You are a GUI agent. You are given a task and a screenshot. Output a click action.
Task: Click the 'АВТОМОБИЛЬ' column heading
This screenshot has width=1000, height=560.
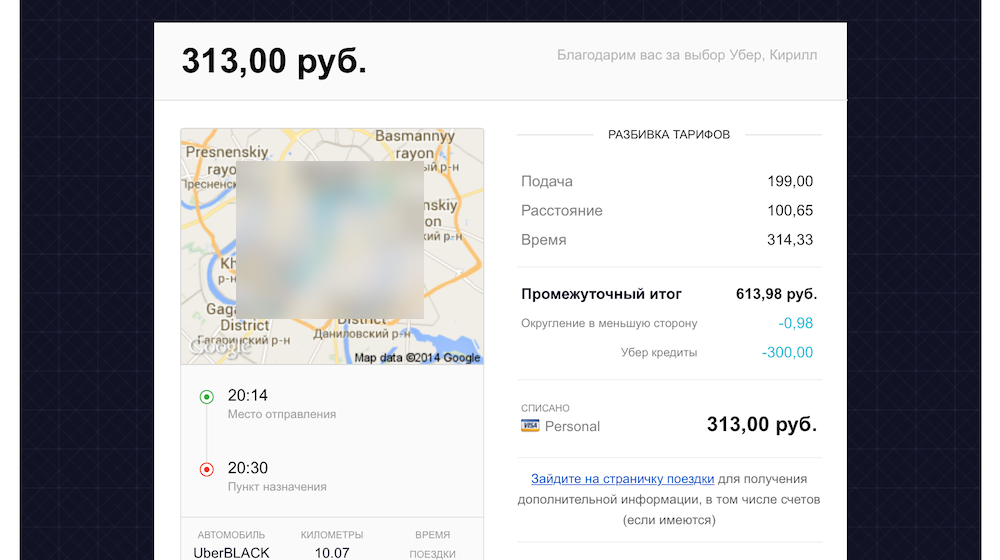(x=231, y=535)
